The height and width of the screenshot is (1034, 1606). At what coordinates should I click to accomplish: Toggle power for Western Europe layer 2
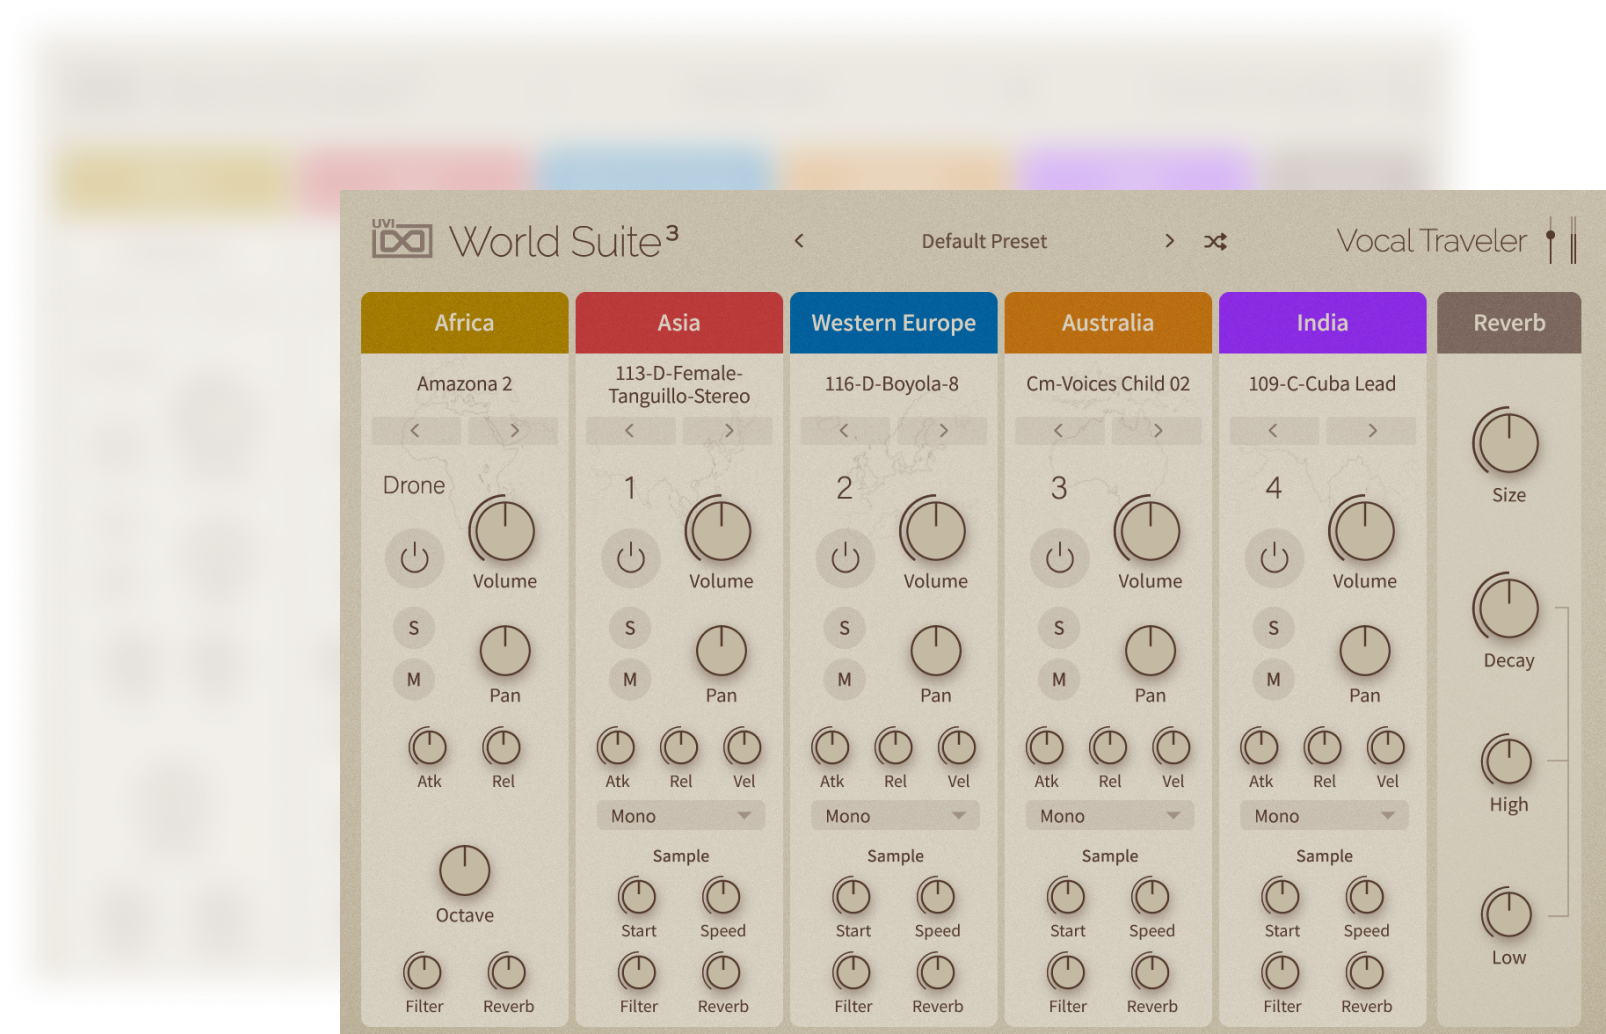pyautogui.click(x=845, y=558)
